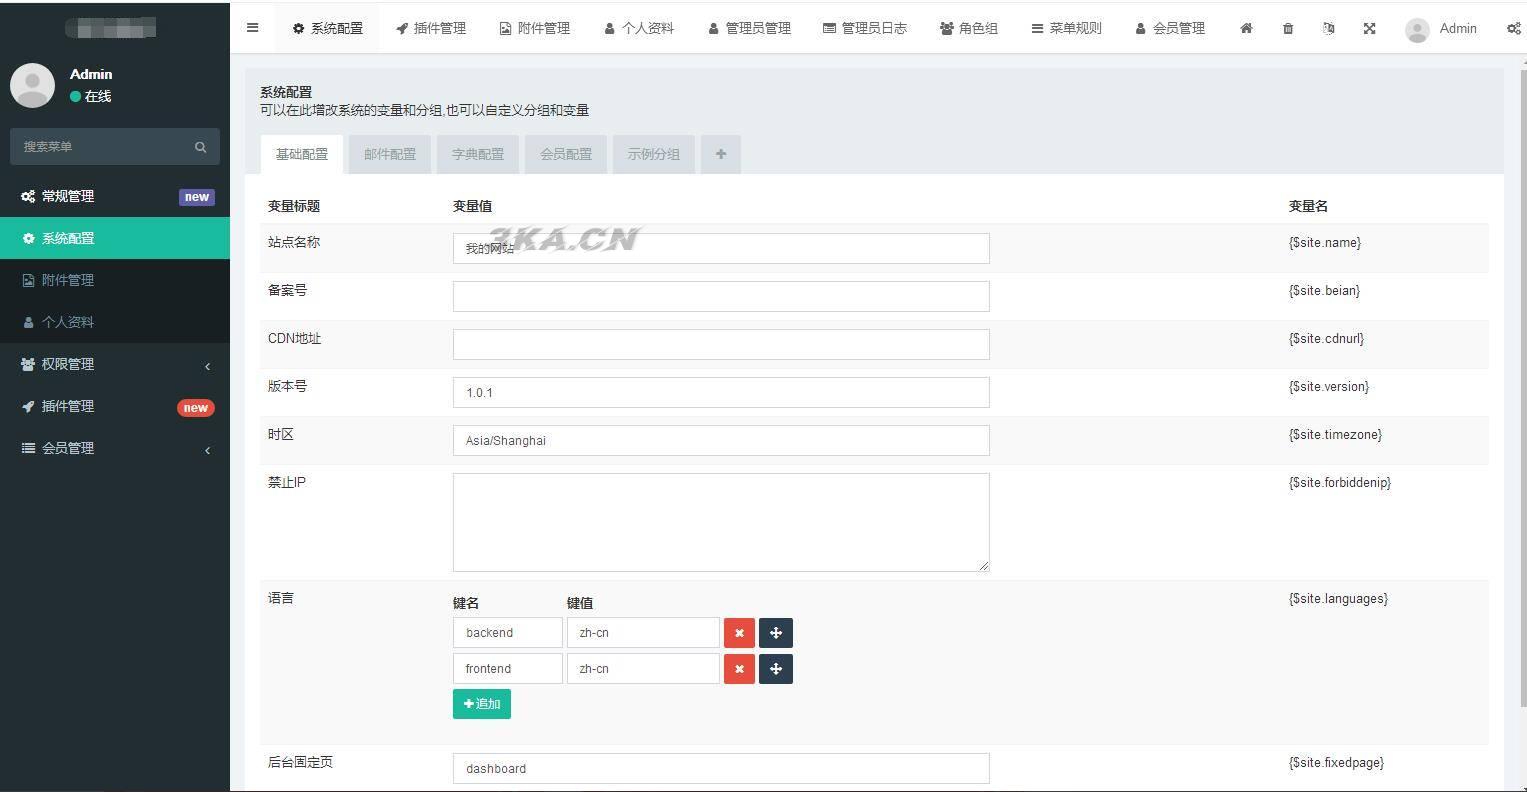Open 插件管理 in the sidebar
The height and width of the screenshot is (792, 1527).
[115, 406]
